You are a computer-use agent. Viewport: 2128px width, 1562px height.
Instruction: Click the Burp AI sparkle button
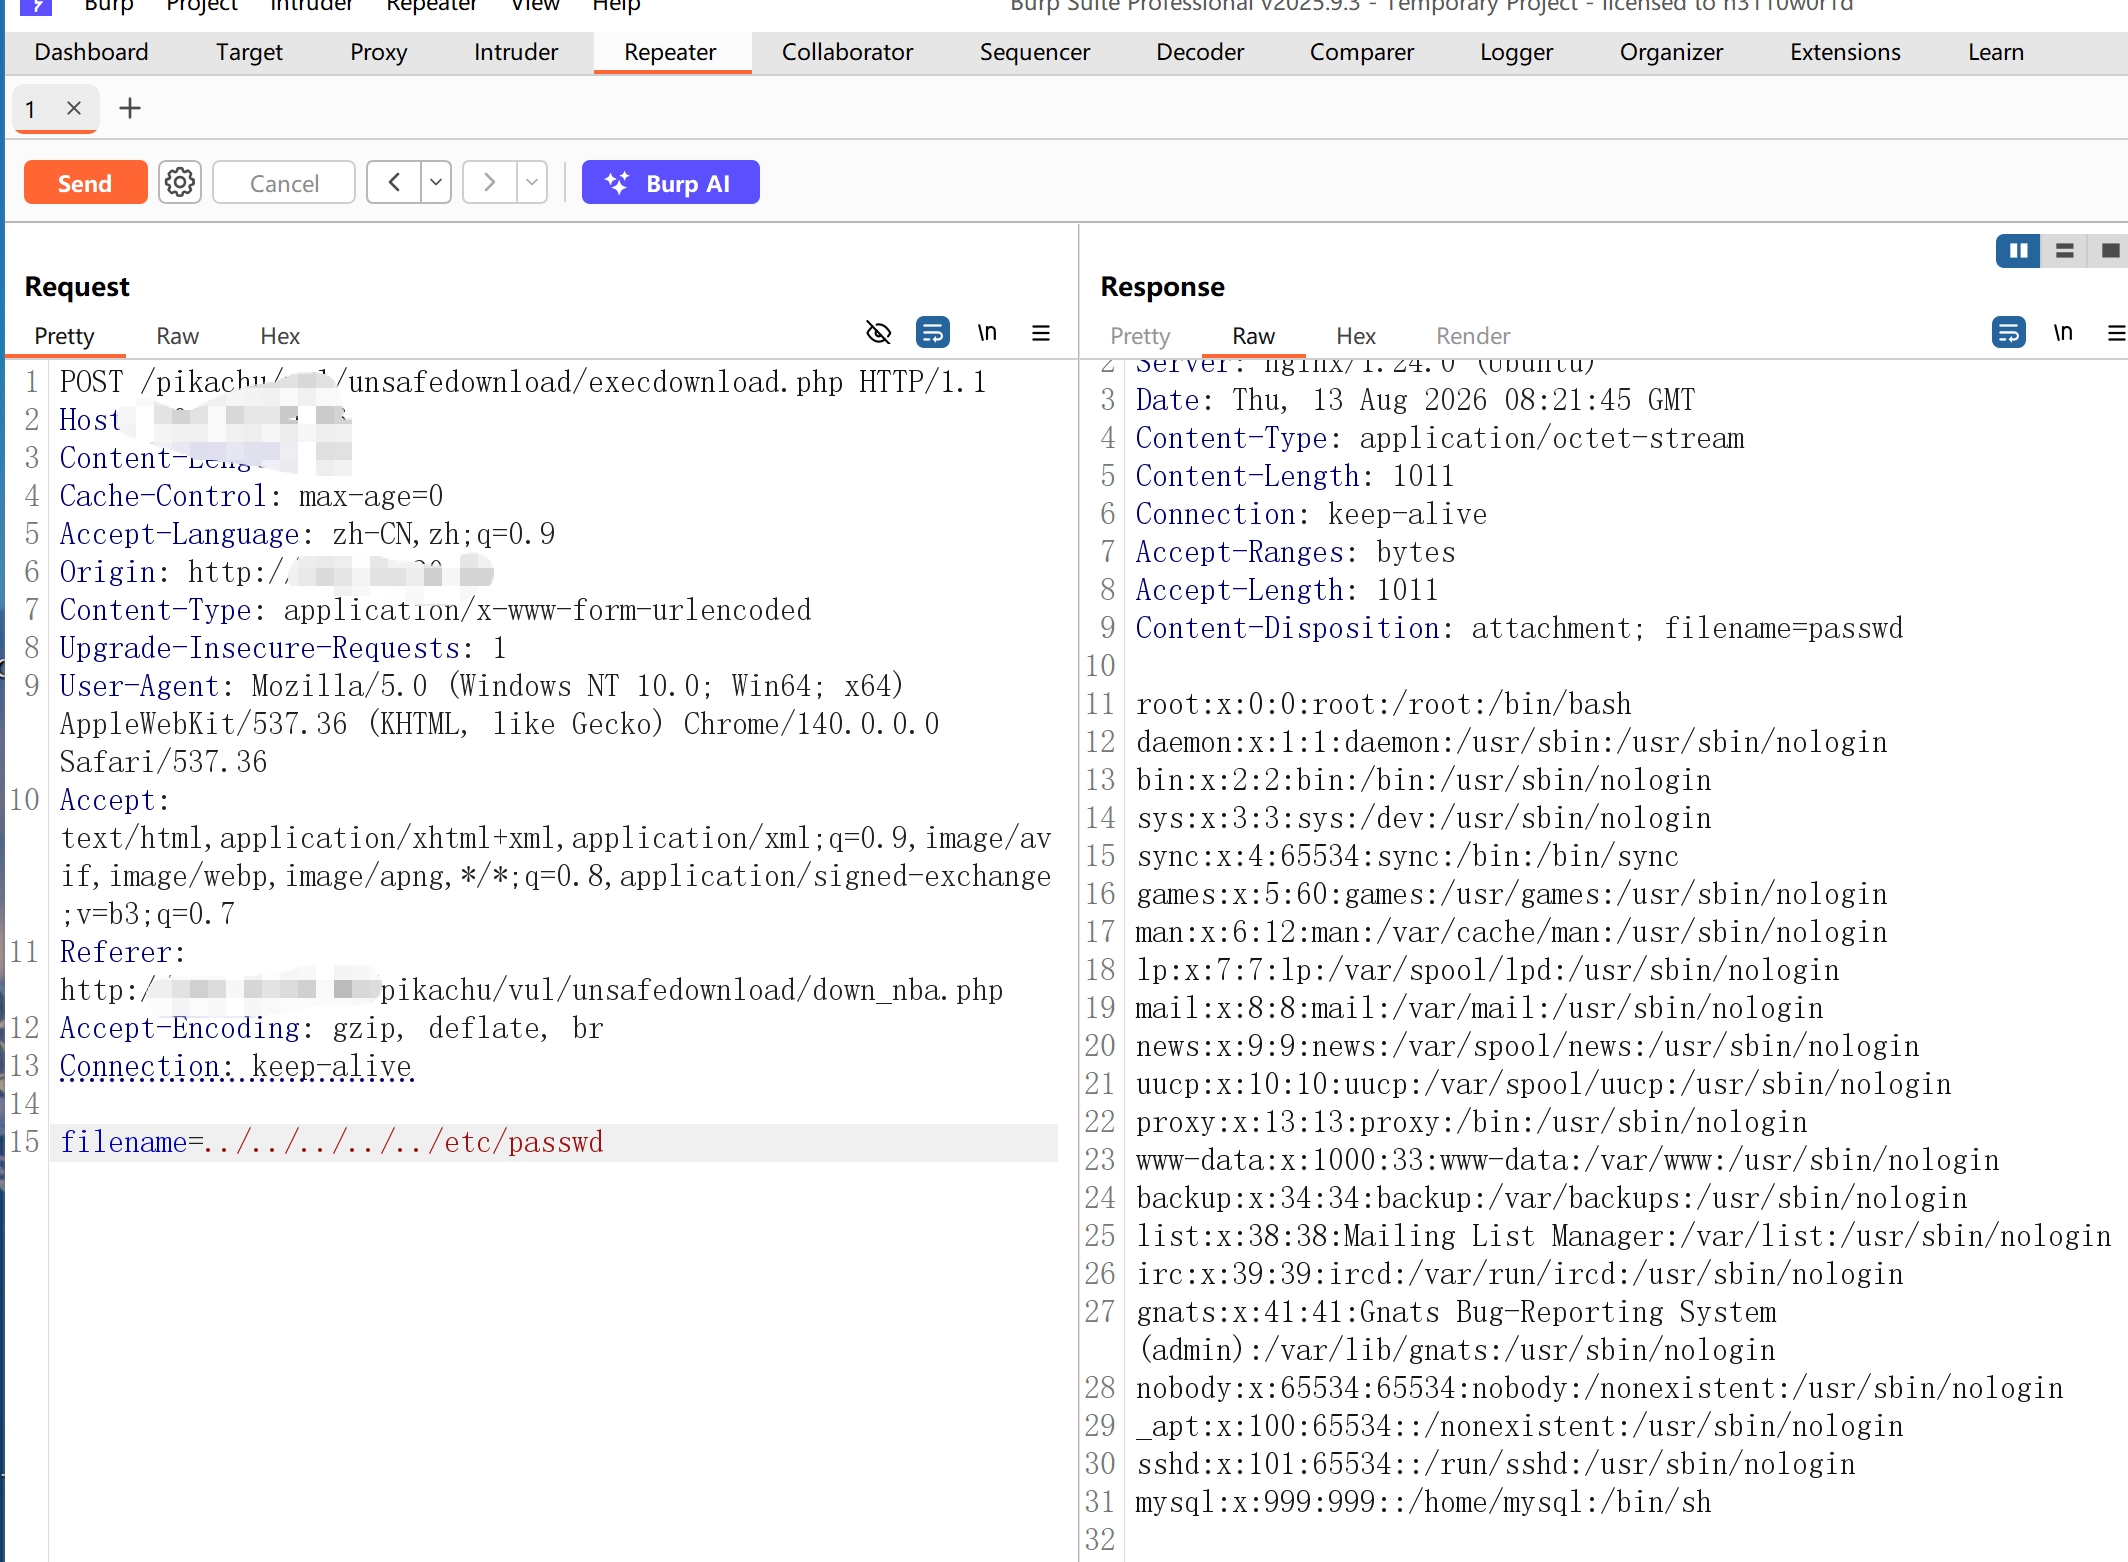click(x=670, y=183)
